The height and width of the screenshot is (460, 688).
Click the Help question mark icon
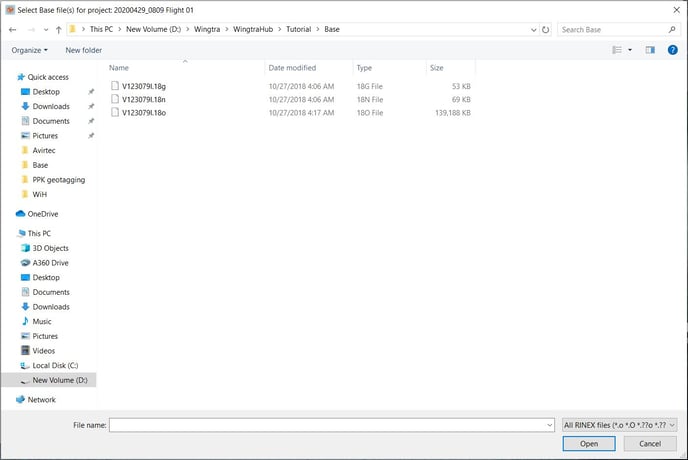tap(672, 49)
